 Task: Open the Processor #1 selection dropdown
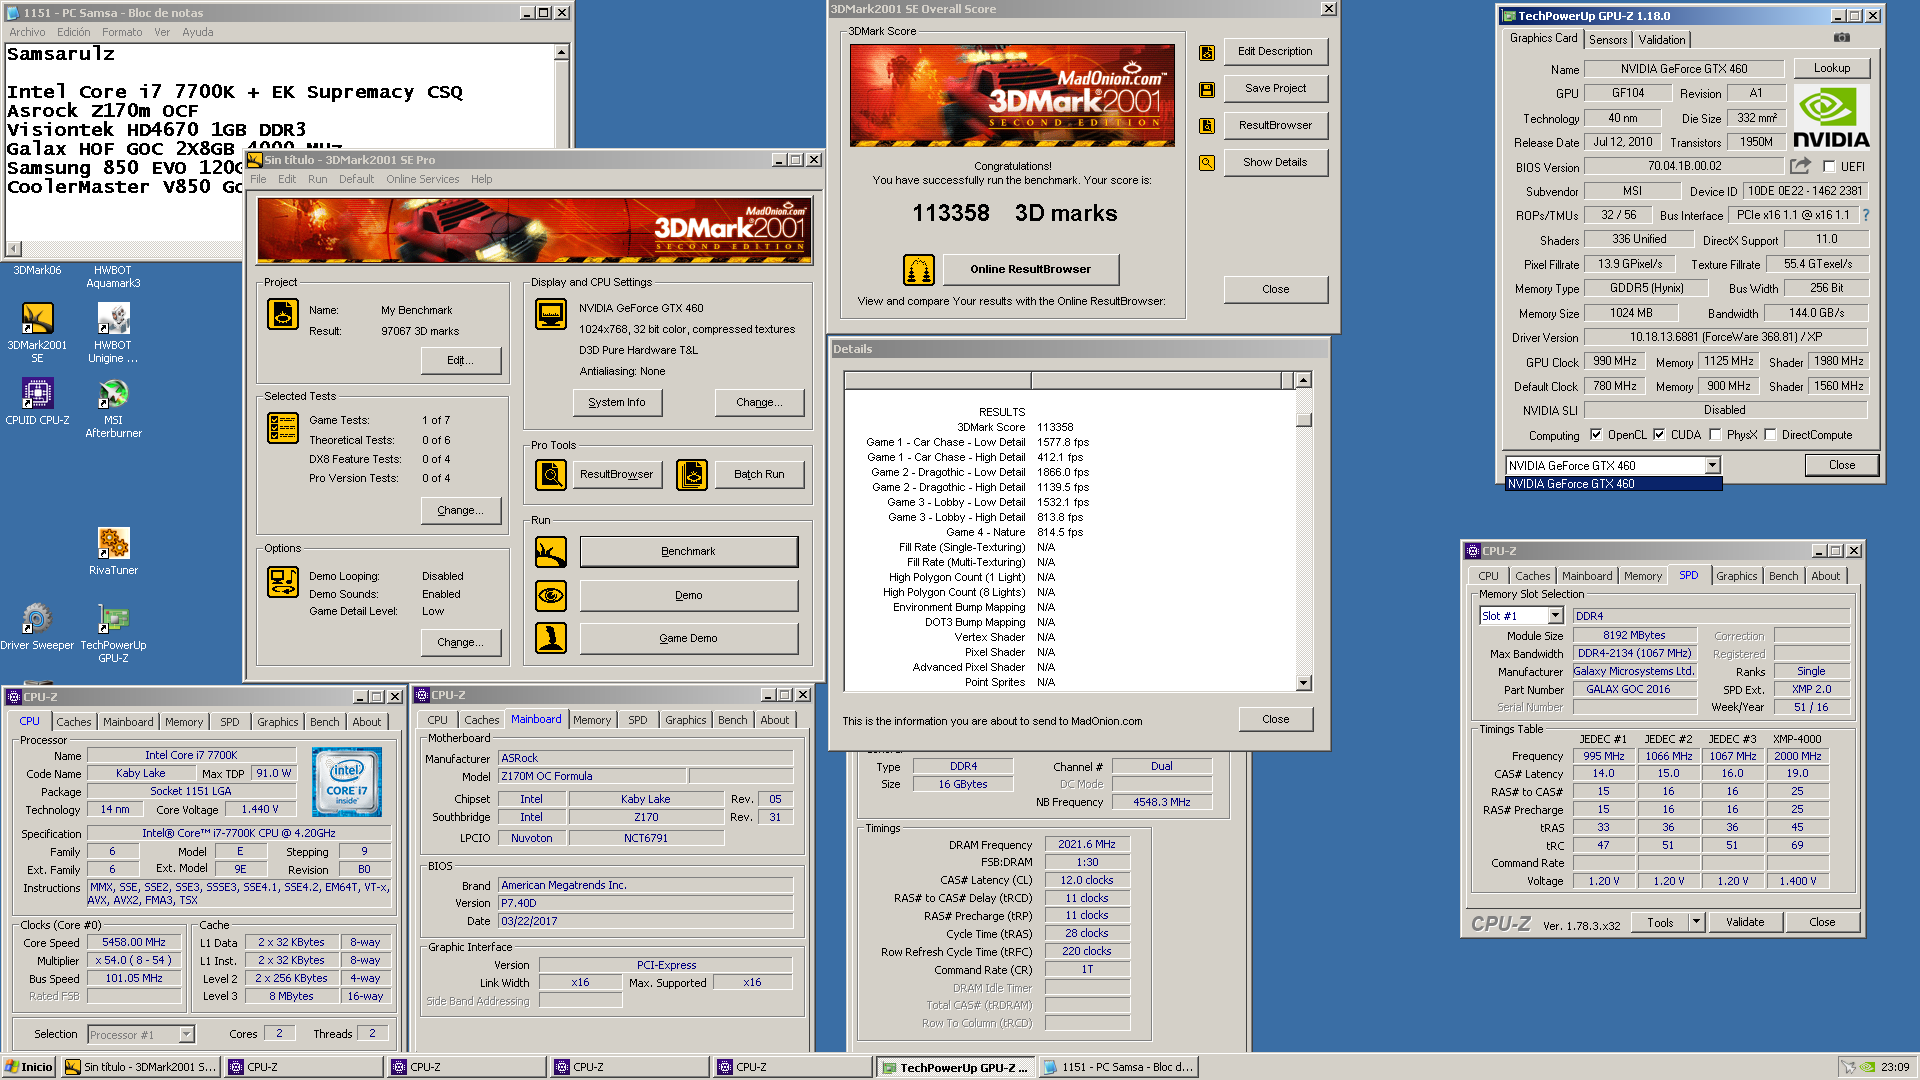click(186, 1035)
